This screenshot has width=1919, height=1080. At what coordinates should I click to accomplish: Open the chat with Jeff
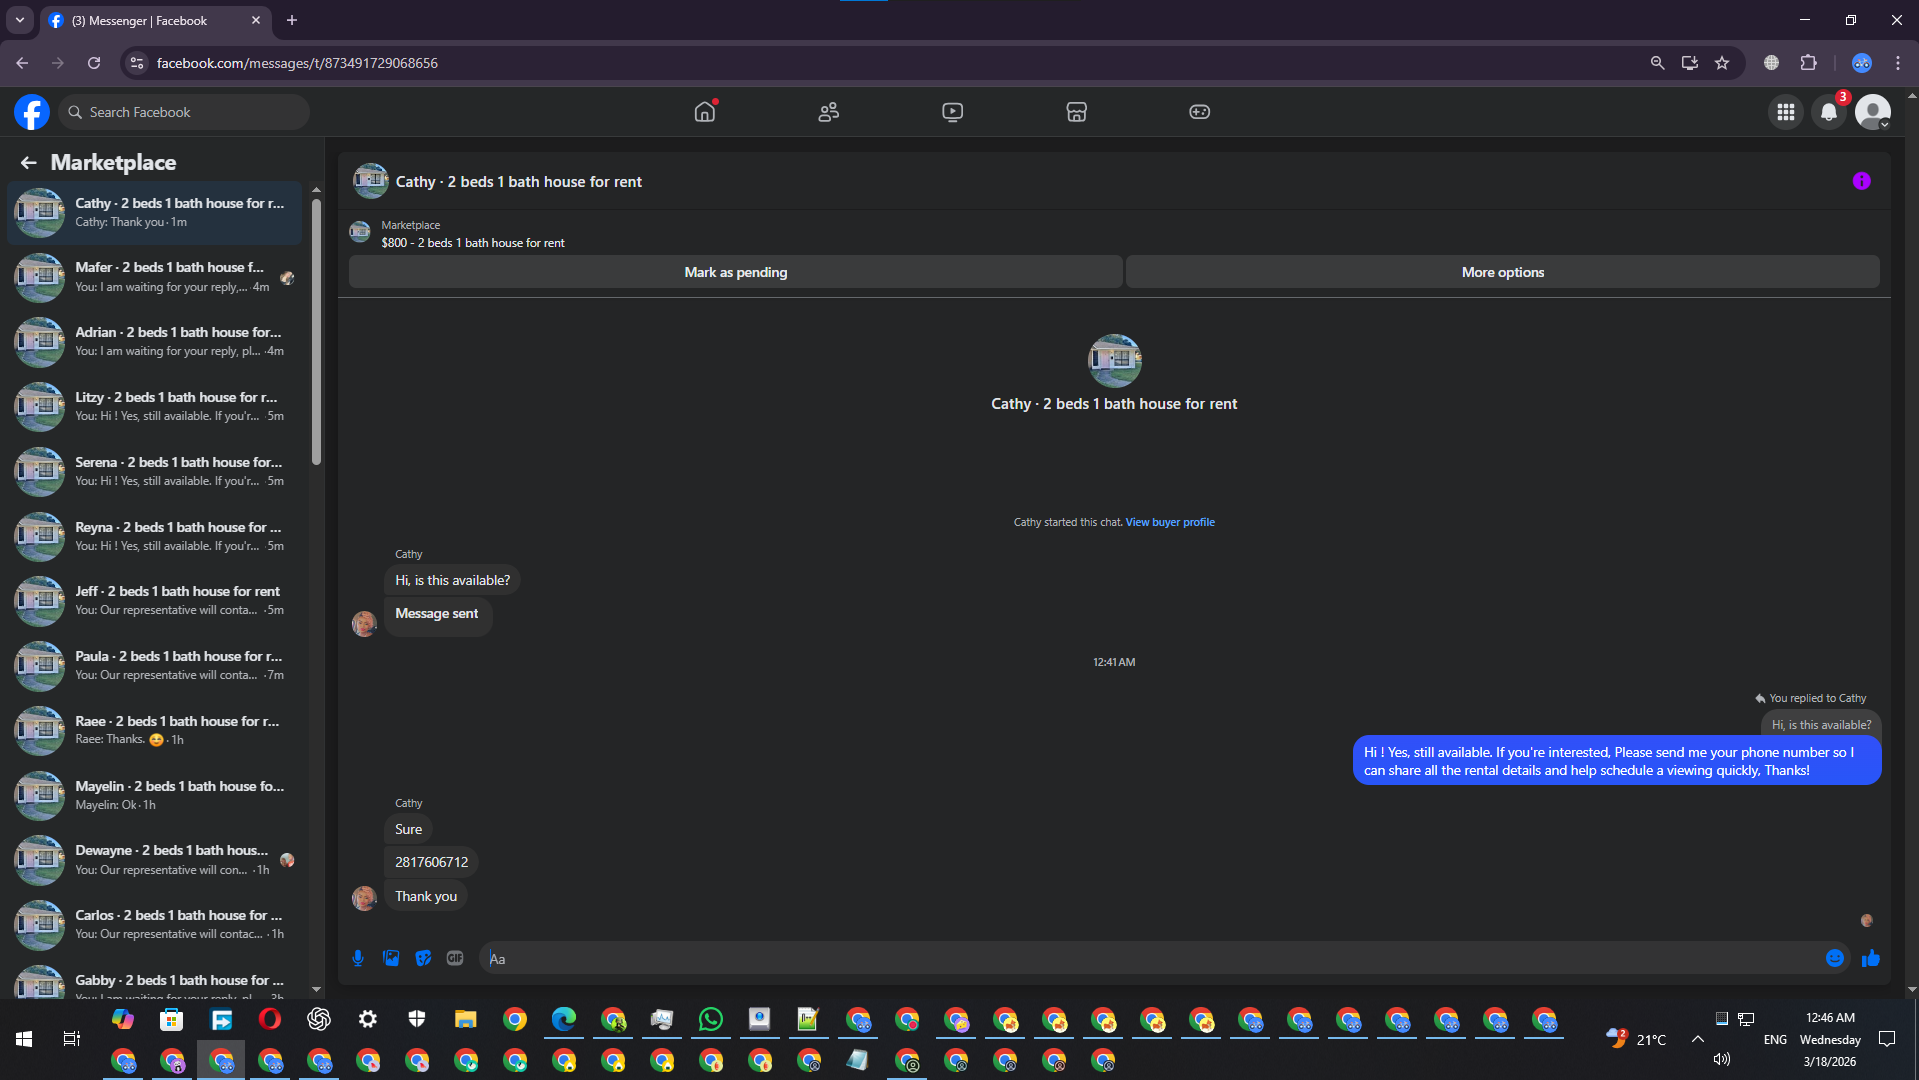(155, 601)
